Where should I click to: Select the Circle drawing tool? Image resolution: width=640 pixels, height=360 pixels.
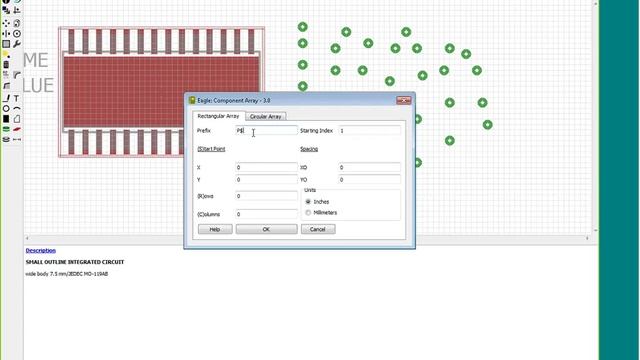coord(6,109)
